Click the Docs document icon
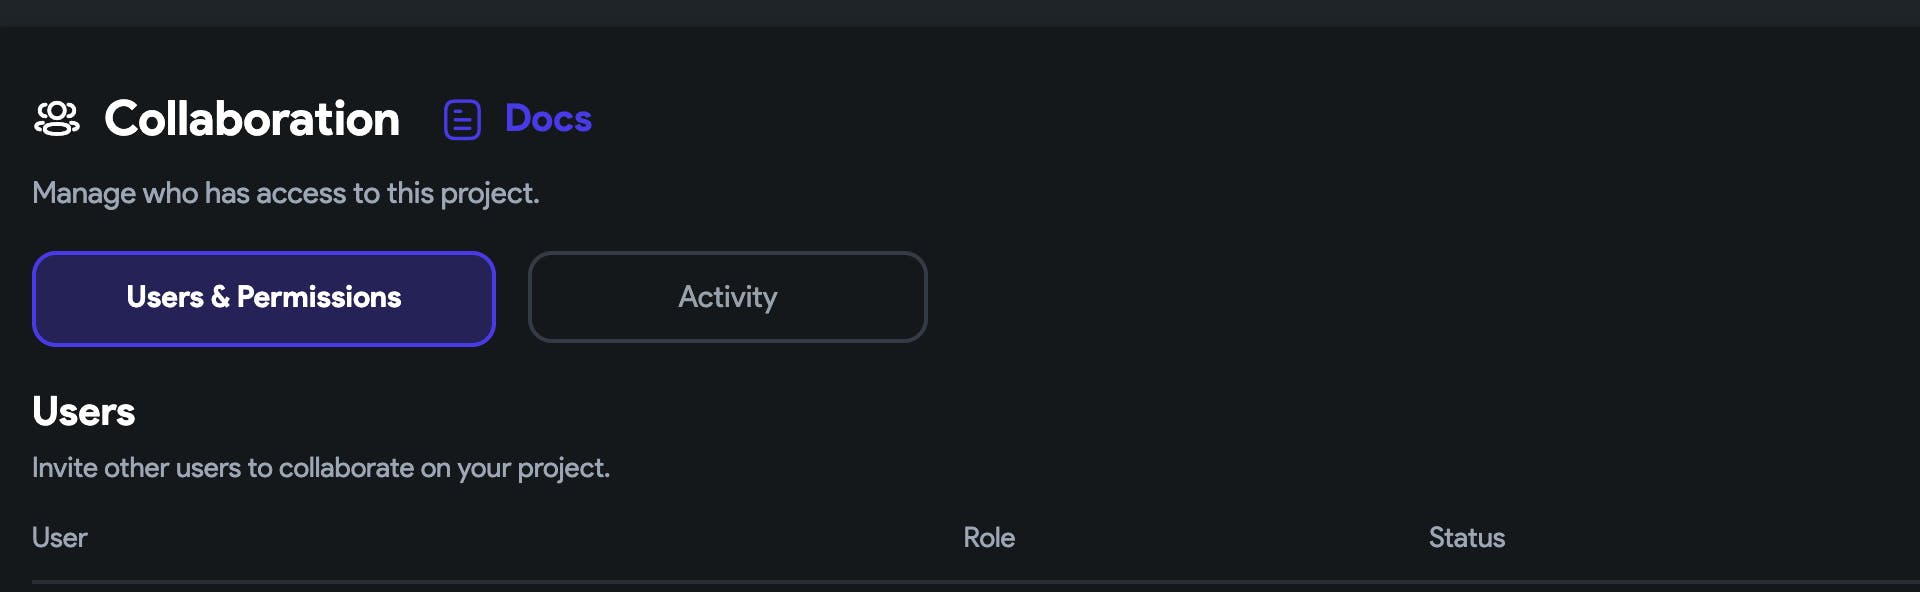Image resolution: width=1920 pixels, height=592 pixels. 462,120
